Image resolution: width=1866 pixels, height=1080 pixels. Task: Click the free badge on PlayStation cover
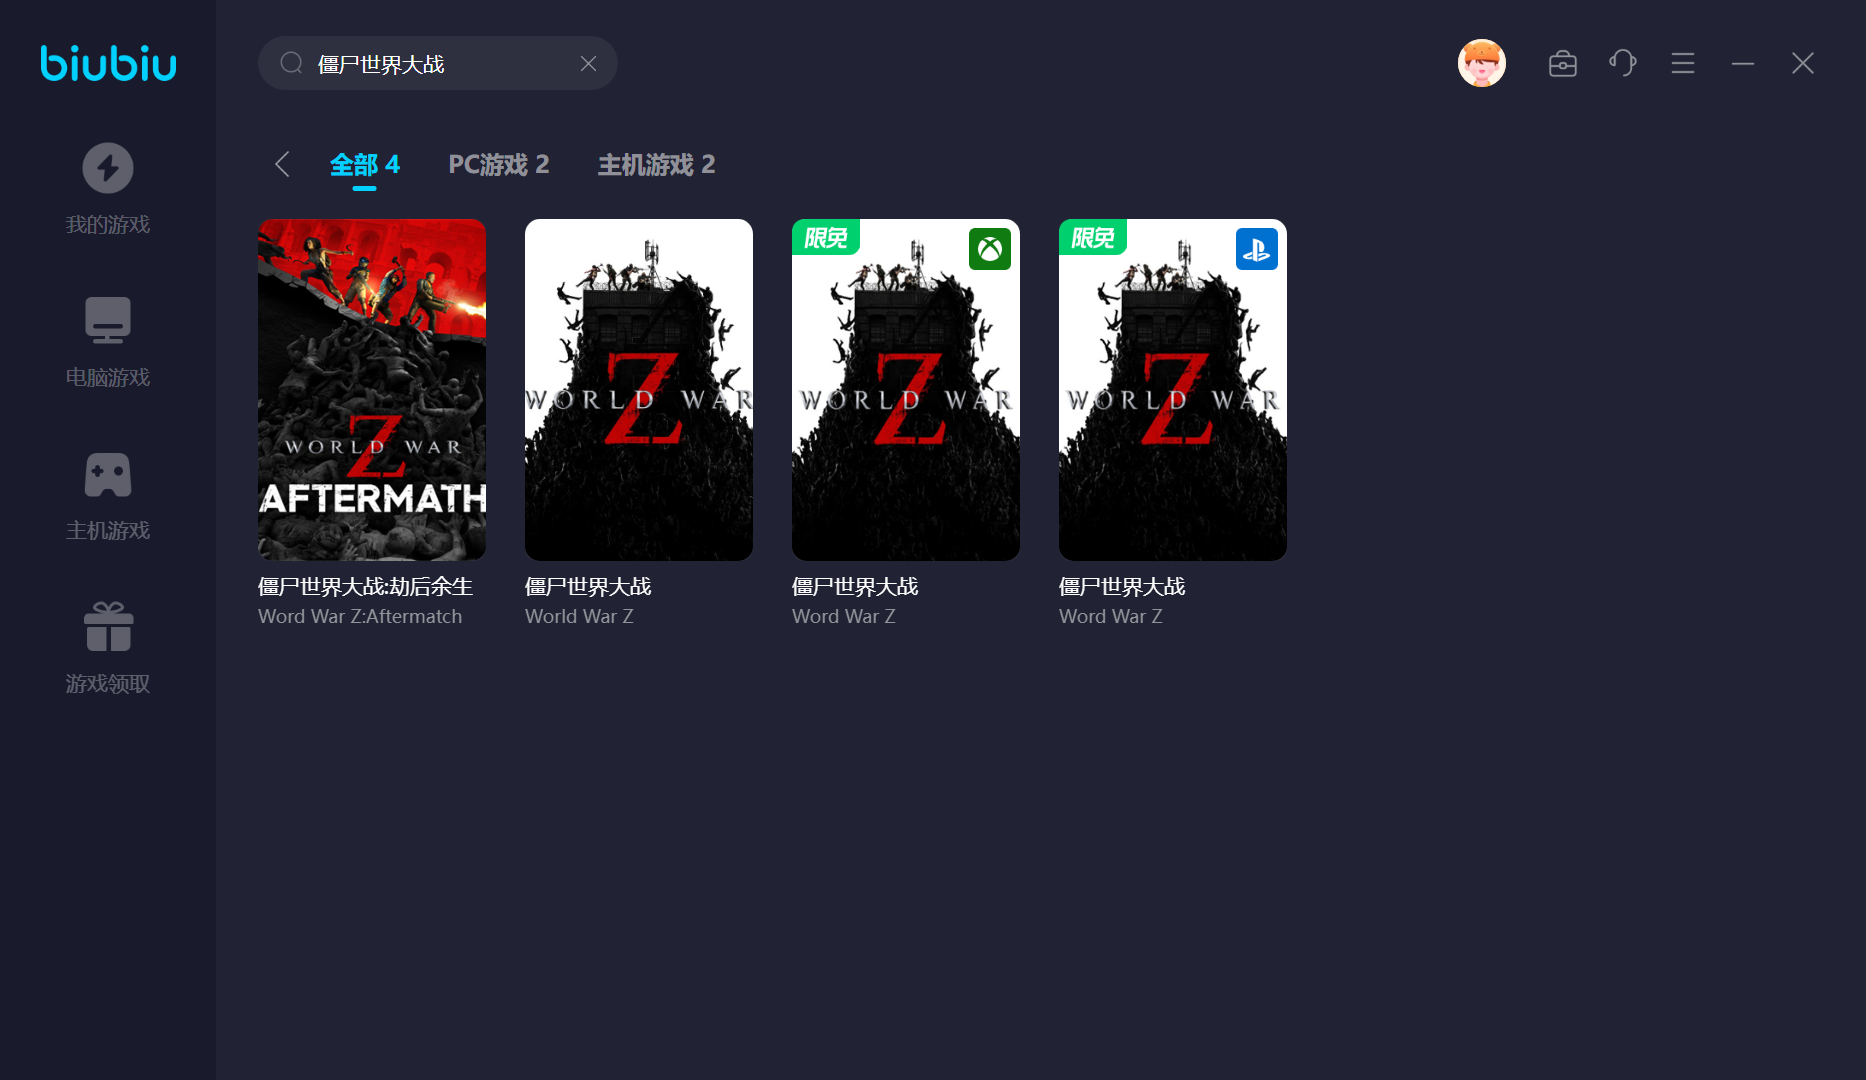1093,237
